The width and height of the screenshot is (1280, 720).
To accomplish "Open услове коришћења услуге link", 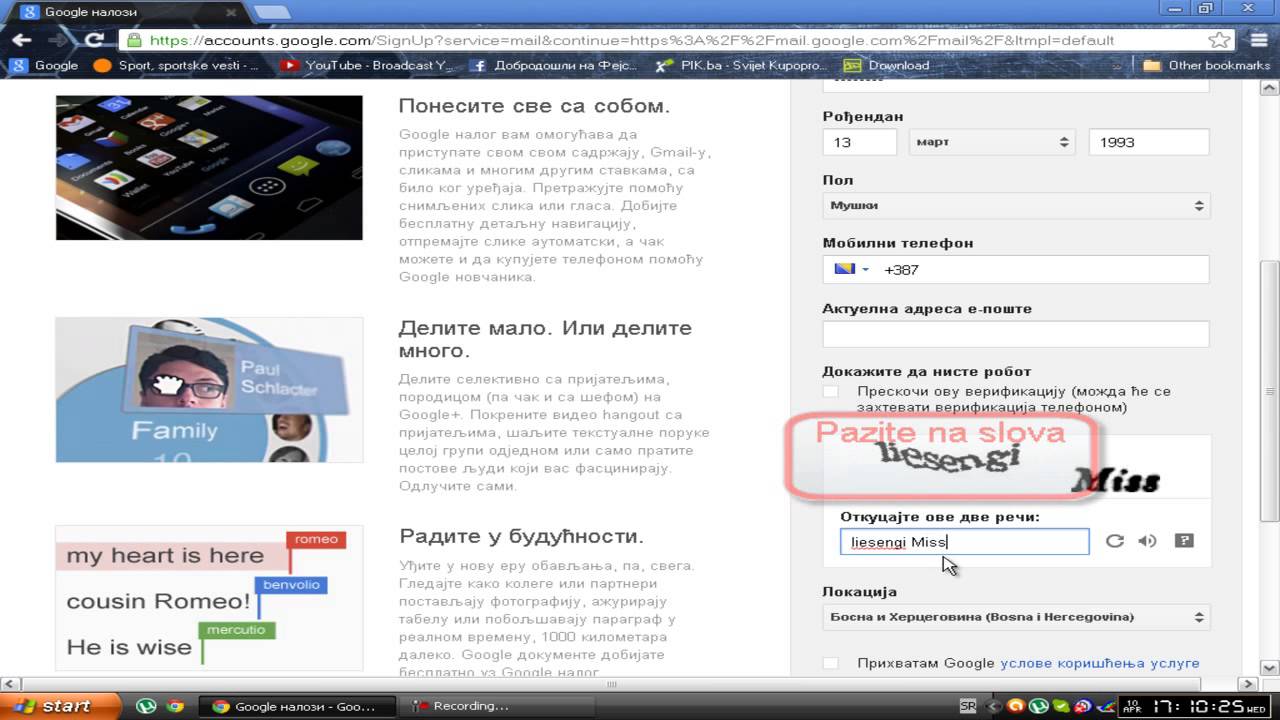I will click(1099, 663).
